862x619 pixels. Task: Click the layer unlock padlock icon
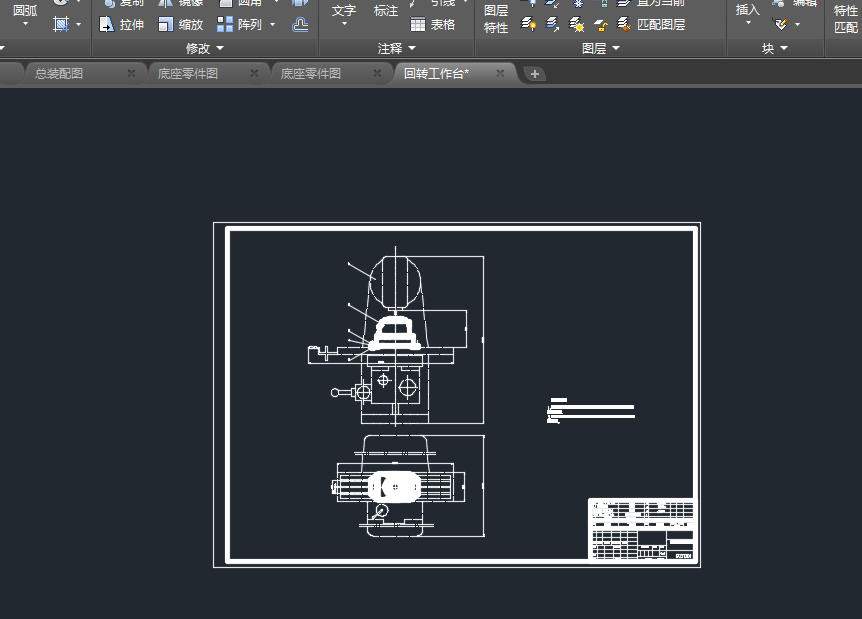click(x=601, y=25)
